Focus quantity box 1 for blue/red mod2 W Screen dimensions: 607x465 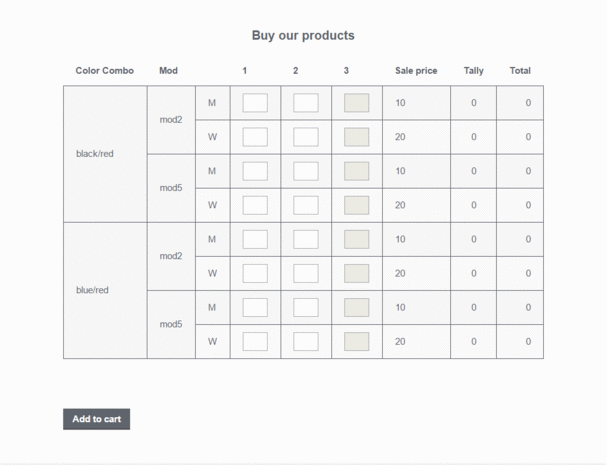255,273
